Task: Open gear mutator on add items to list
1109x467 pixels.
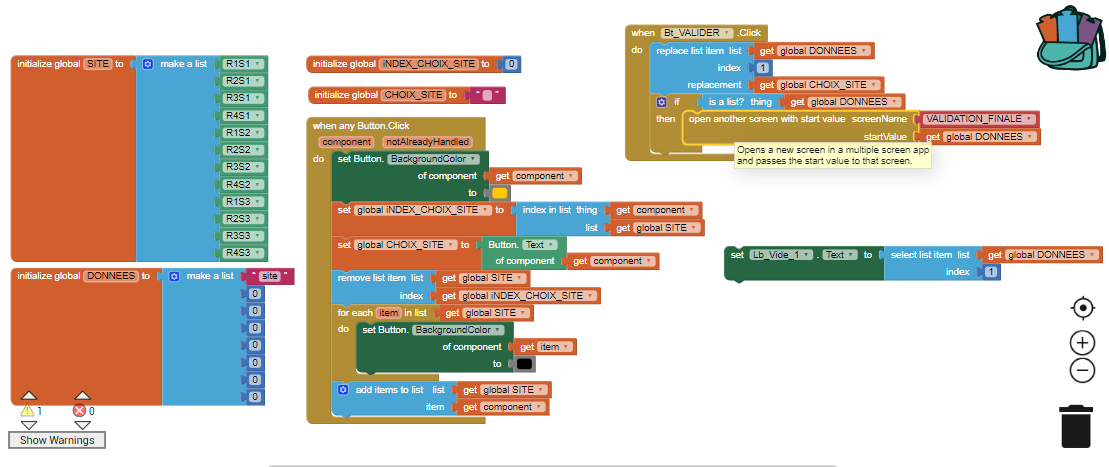Action: [x=343, y=390]
